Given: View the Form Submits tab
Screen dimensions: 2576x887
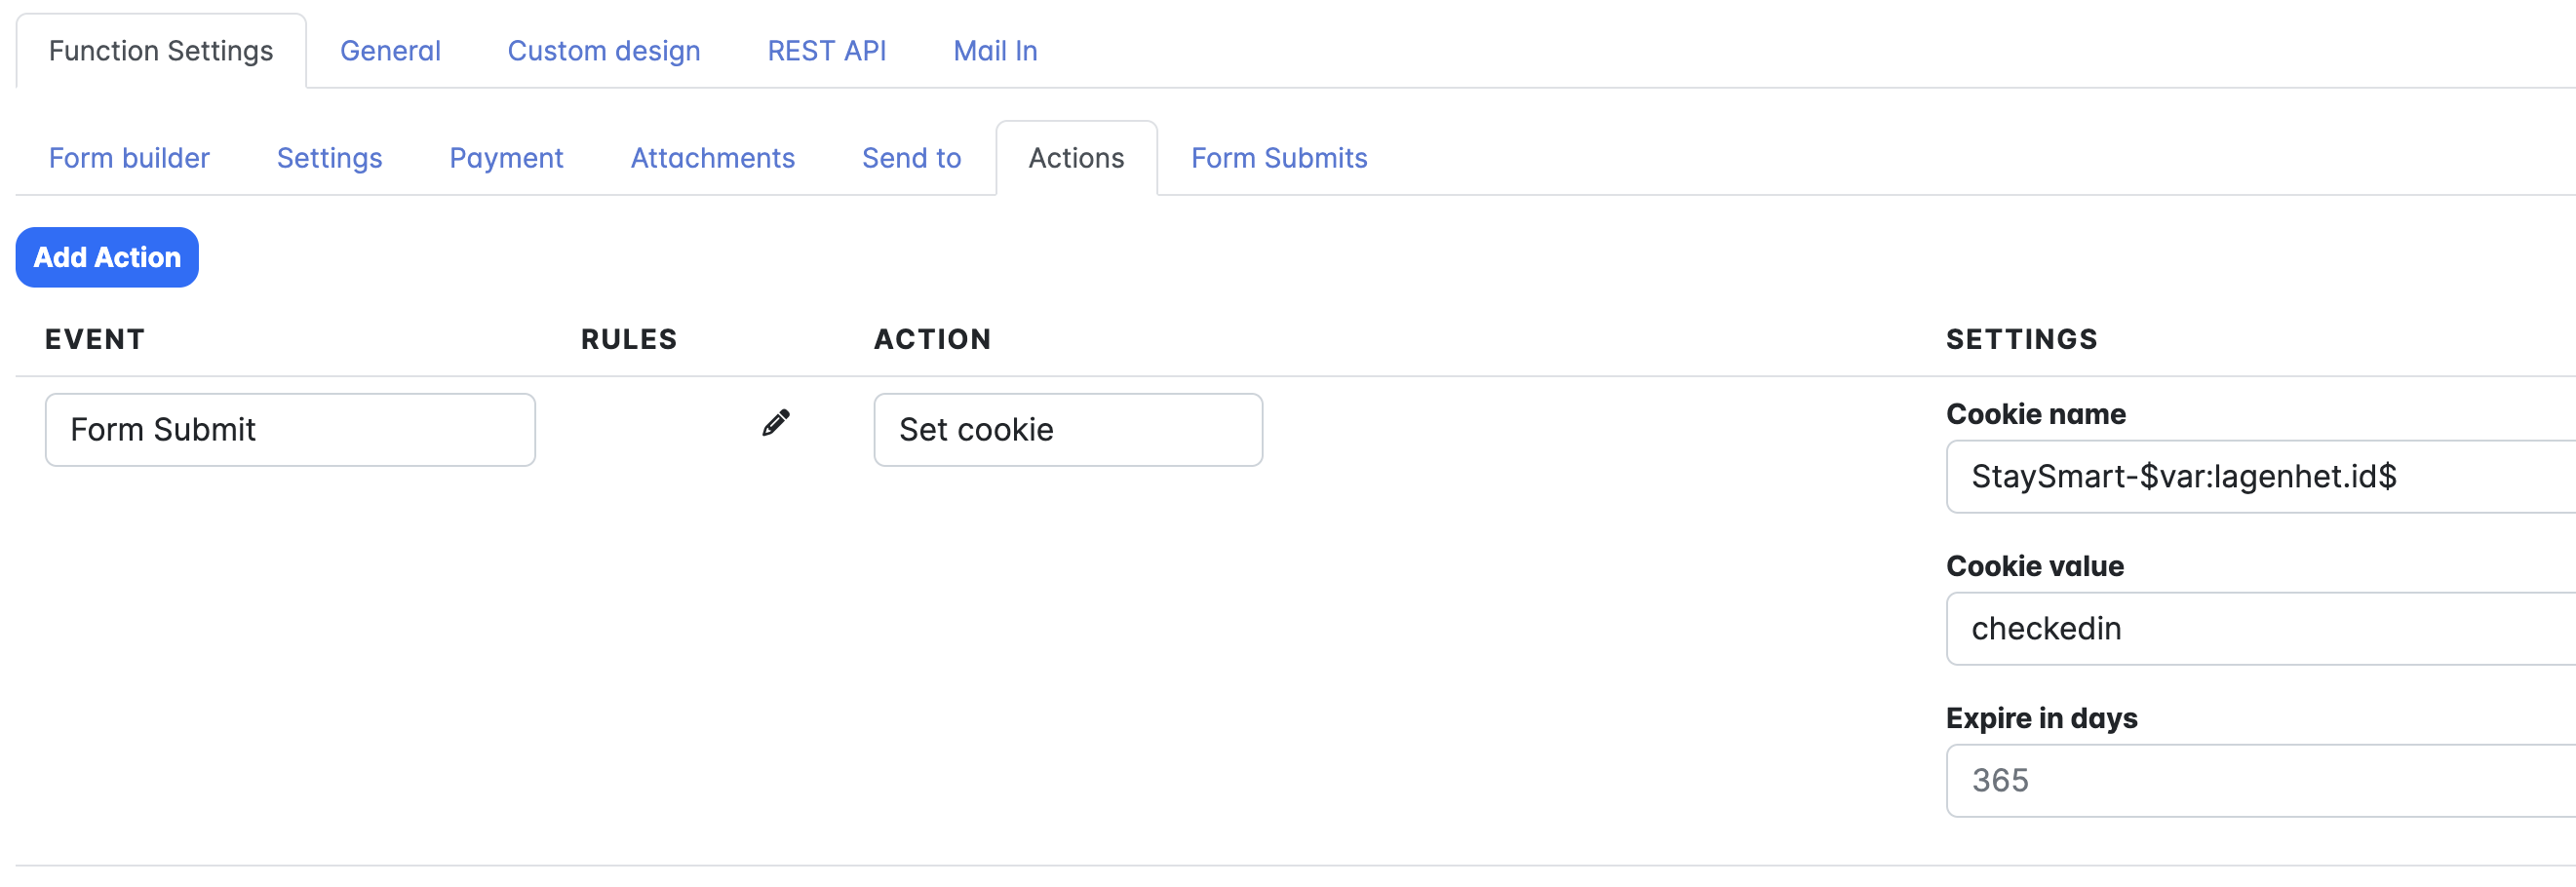Looking at the screenshot, I should pos(1279,158).
